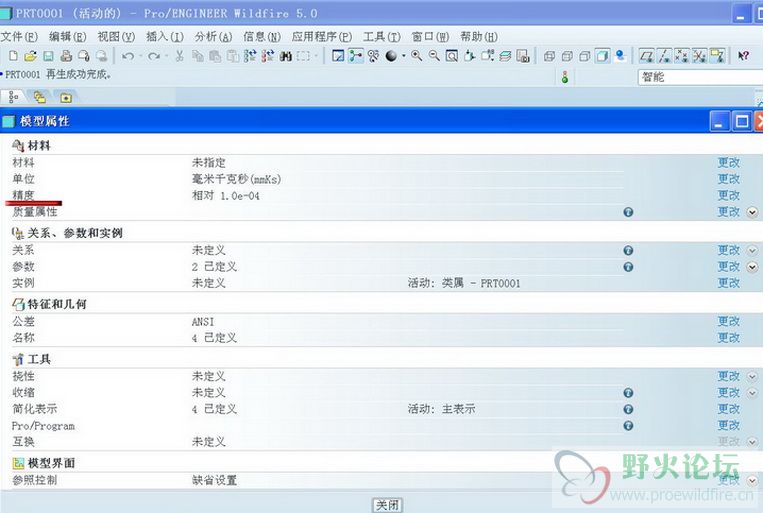Click the Undo arrow icon
The image size is (763, 513).
tap(128, 56)
